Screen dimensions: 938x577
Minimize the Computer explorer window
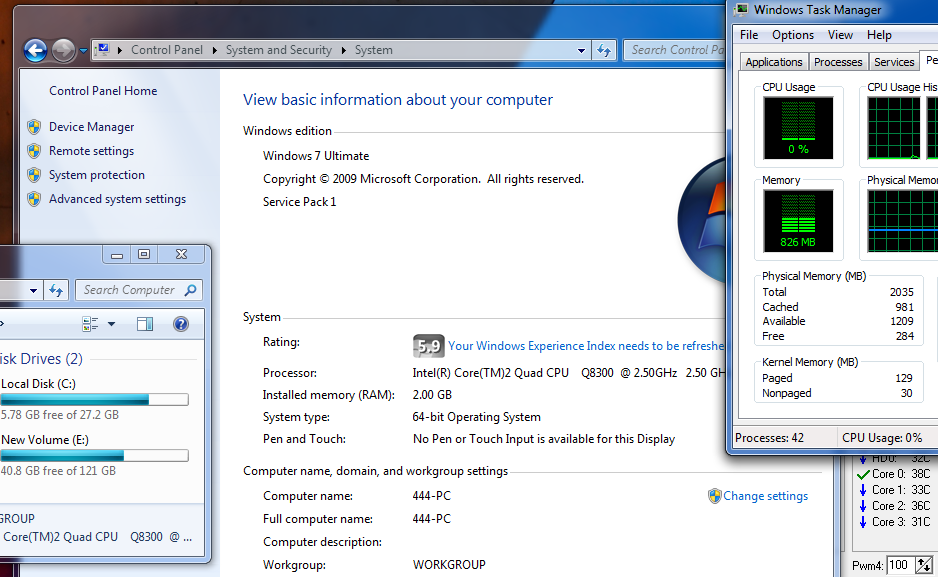click(x=117, y=255)
